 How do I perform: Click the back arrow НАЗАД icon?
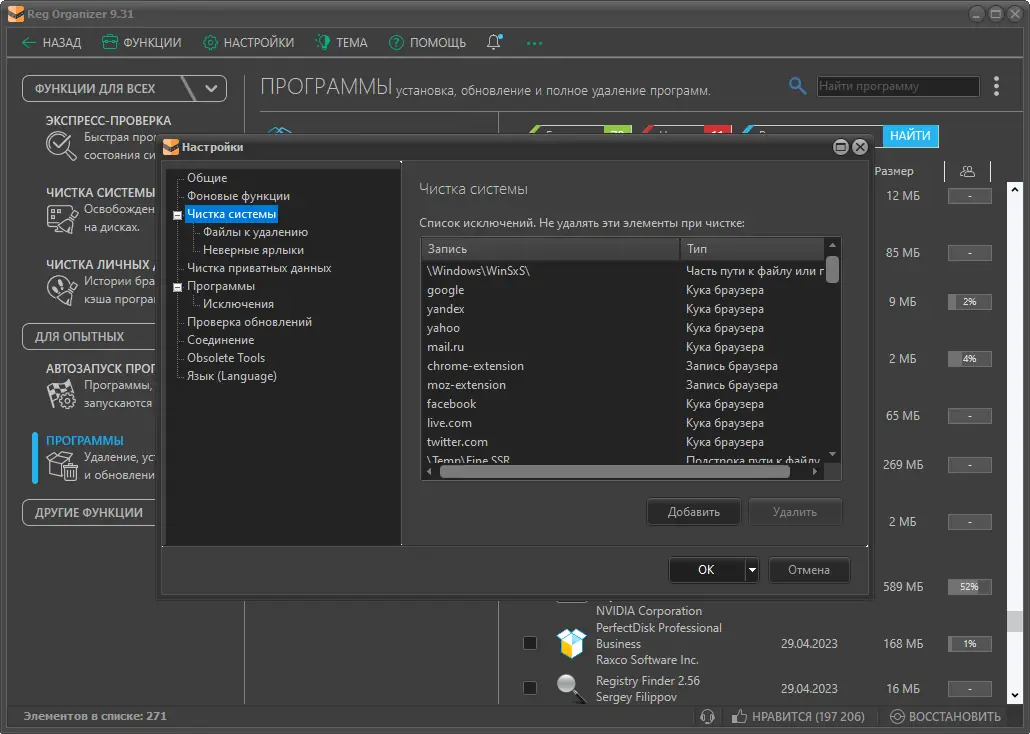point(29,43)
